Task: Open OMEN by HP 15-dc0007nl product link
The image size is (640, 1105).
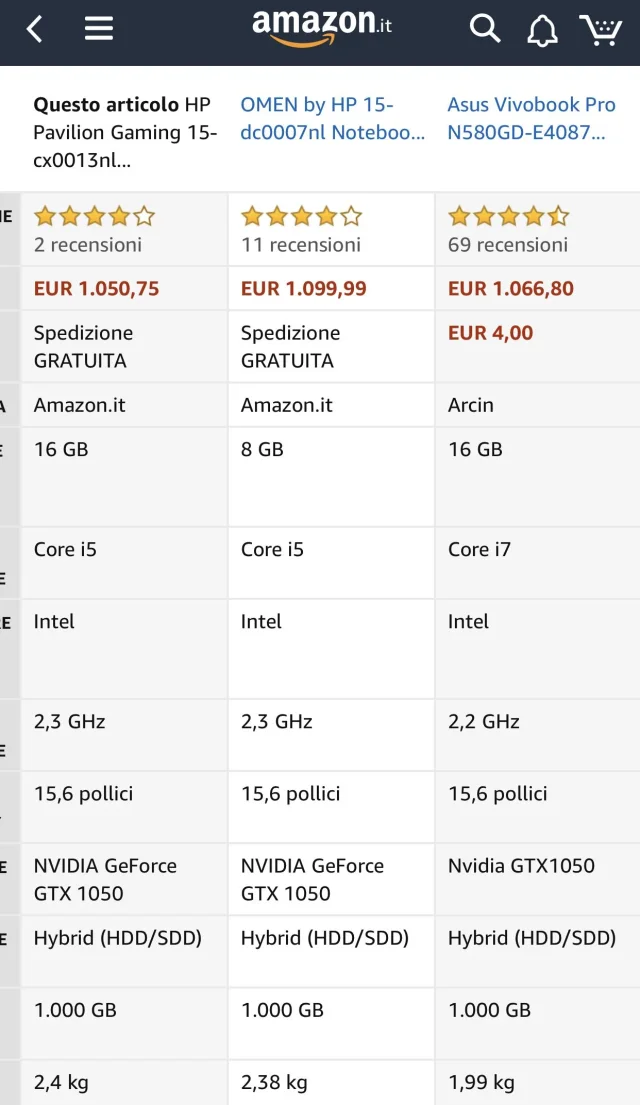Action: tap(333, 118)
